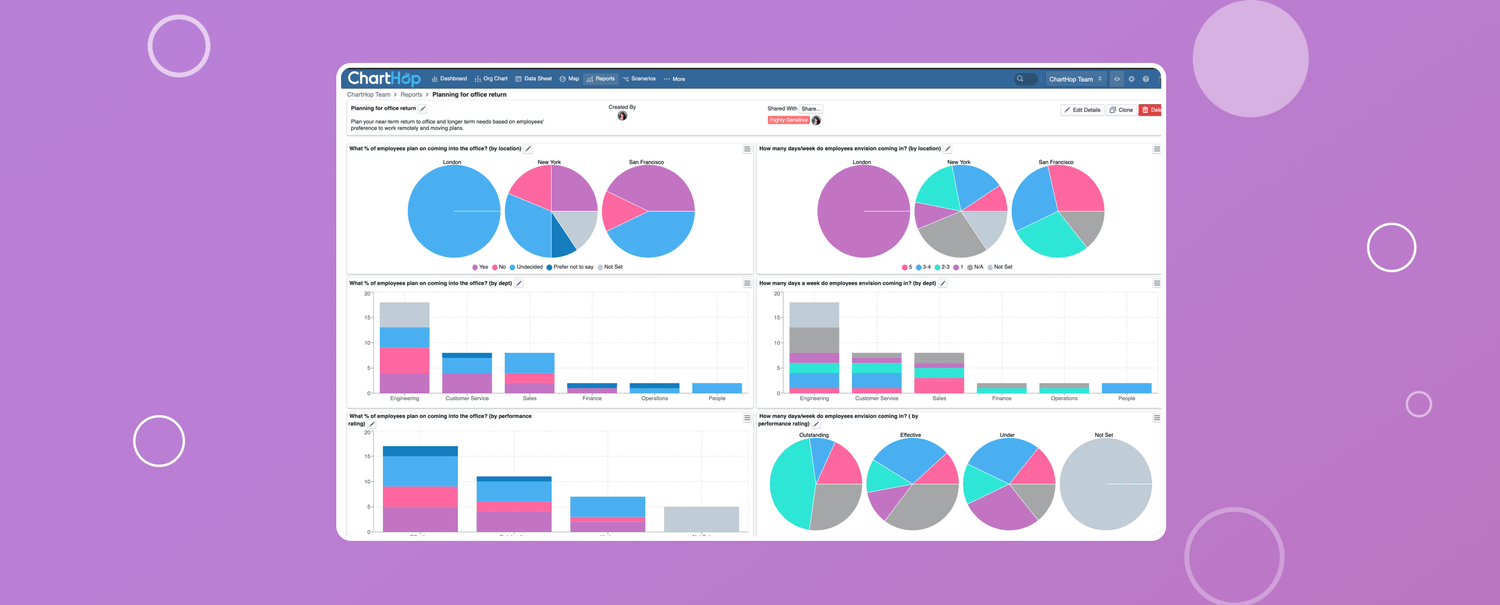
Task: Click the pencil icon beside the report title
Action: pyautogui.click(x=423, y=109)
